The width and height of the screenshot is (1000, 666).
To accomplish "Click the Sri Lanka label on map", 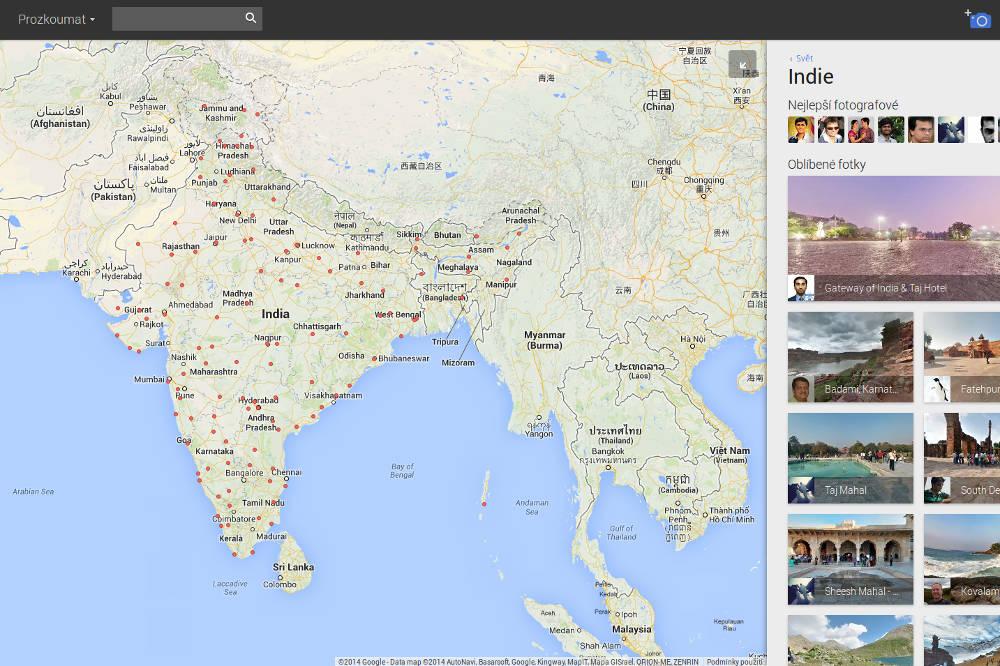I will point(293,567).
